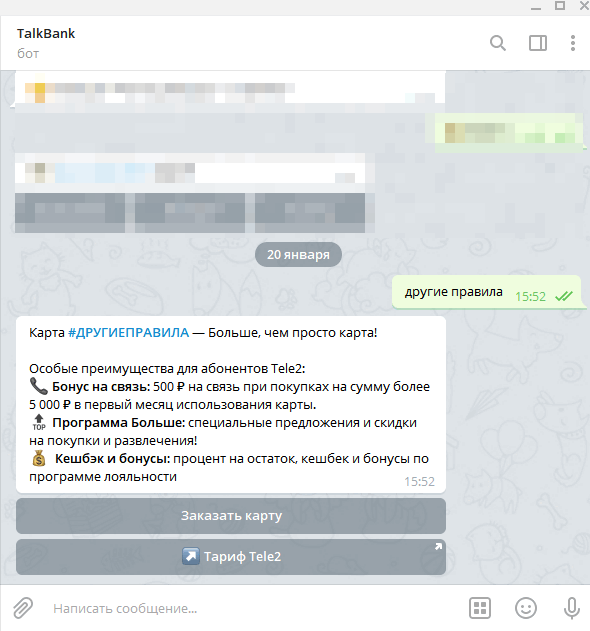590x631 pixels.
Task: Click the Заказать карту bot button
Action: 231,516
